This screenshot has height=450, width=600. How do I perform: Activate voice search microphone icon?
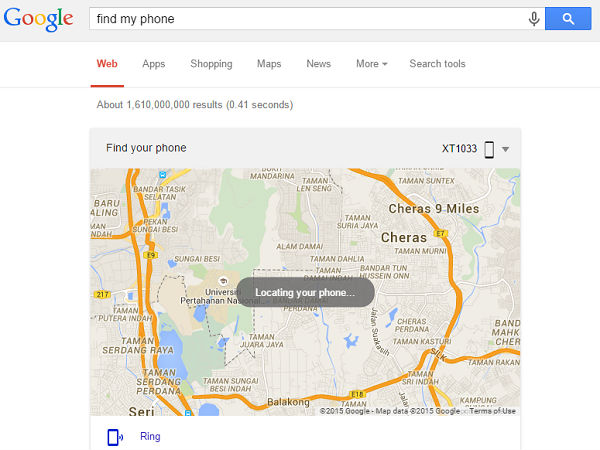pos(534,18)
